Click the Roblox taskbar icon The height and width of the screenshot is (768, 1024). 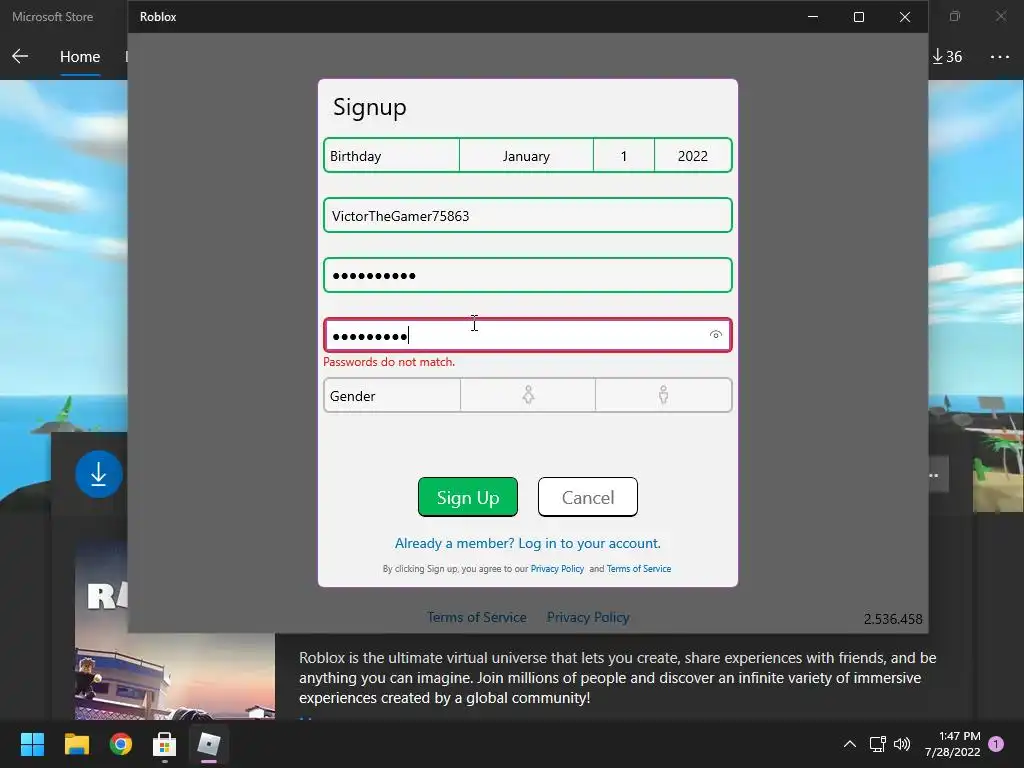[x=209, y=744]
